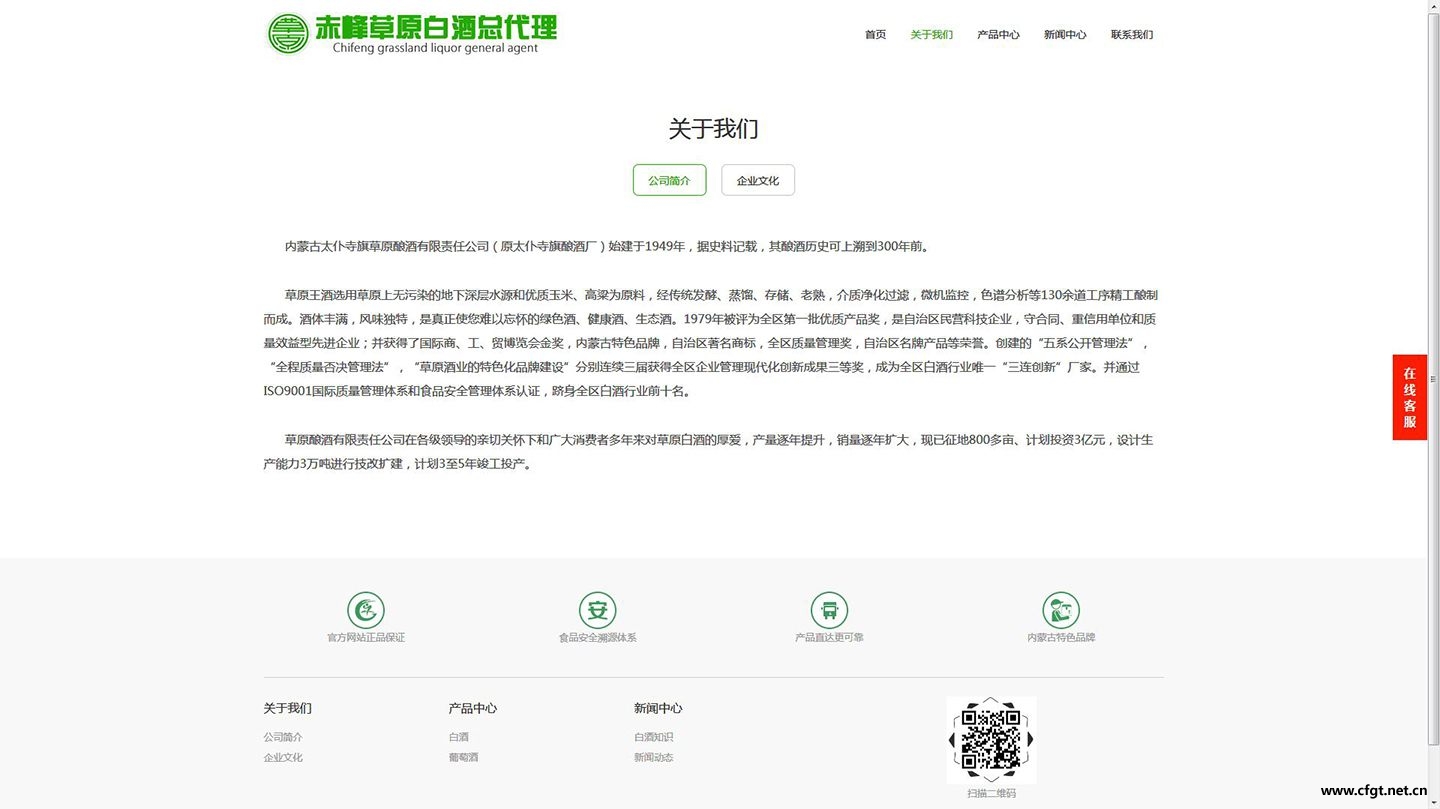This screenshot has width=1440, height=809.
Task: Click the footer 公司简介 link
Action: click(283, 737)
